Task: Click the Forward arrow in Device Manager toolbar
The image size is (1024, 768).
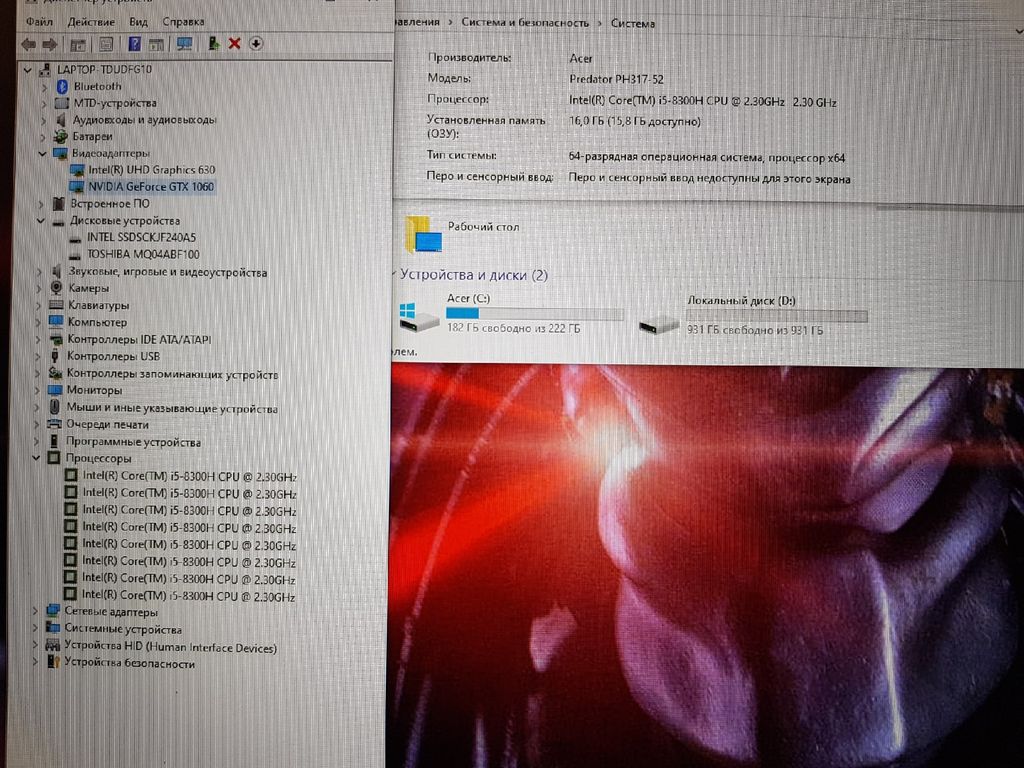Action: [x=50, y=44]
